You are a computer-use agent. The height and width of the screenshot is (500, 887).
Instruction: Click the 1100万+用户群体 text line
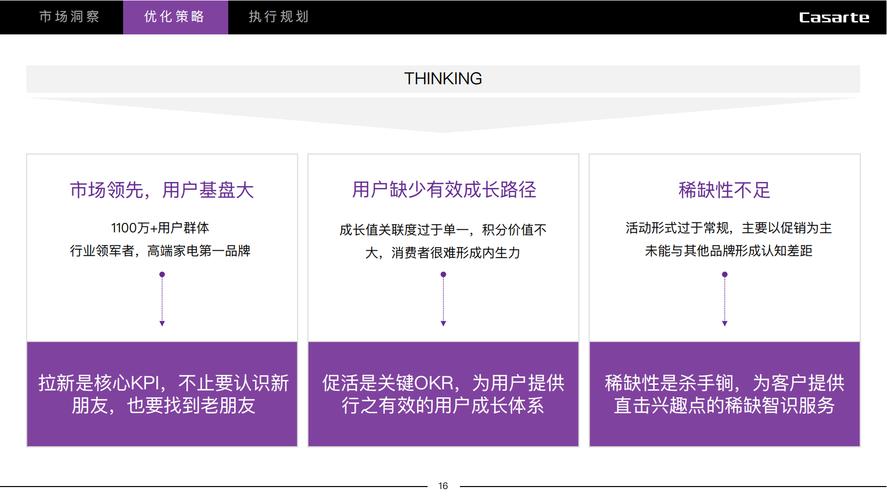point(160,228)
